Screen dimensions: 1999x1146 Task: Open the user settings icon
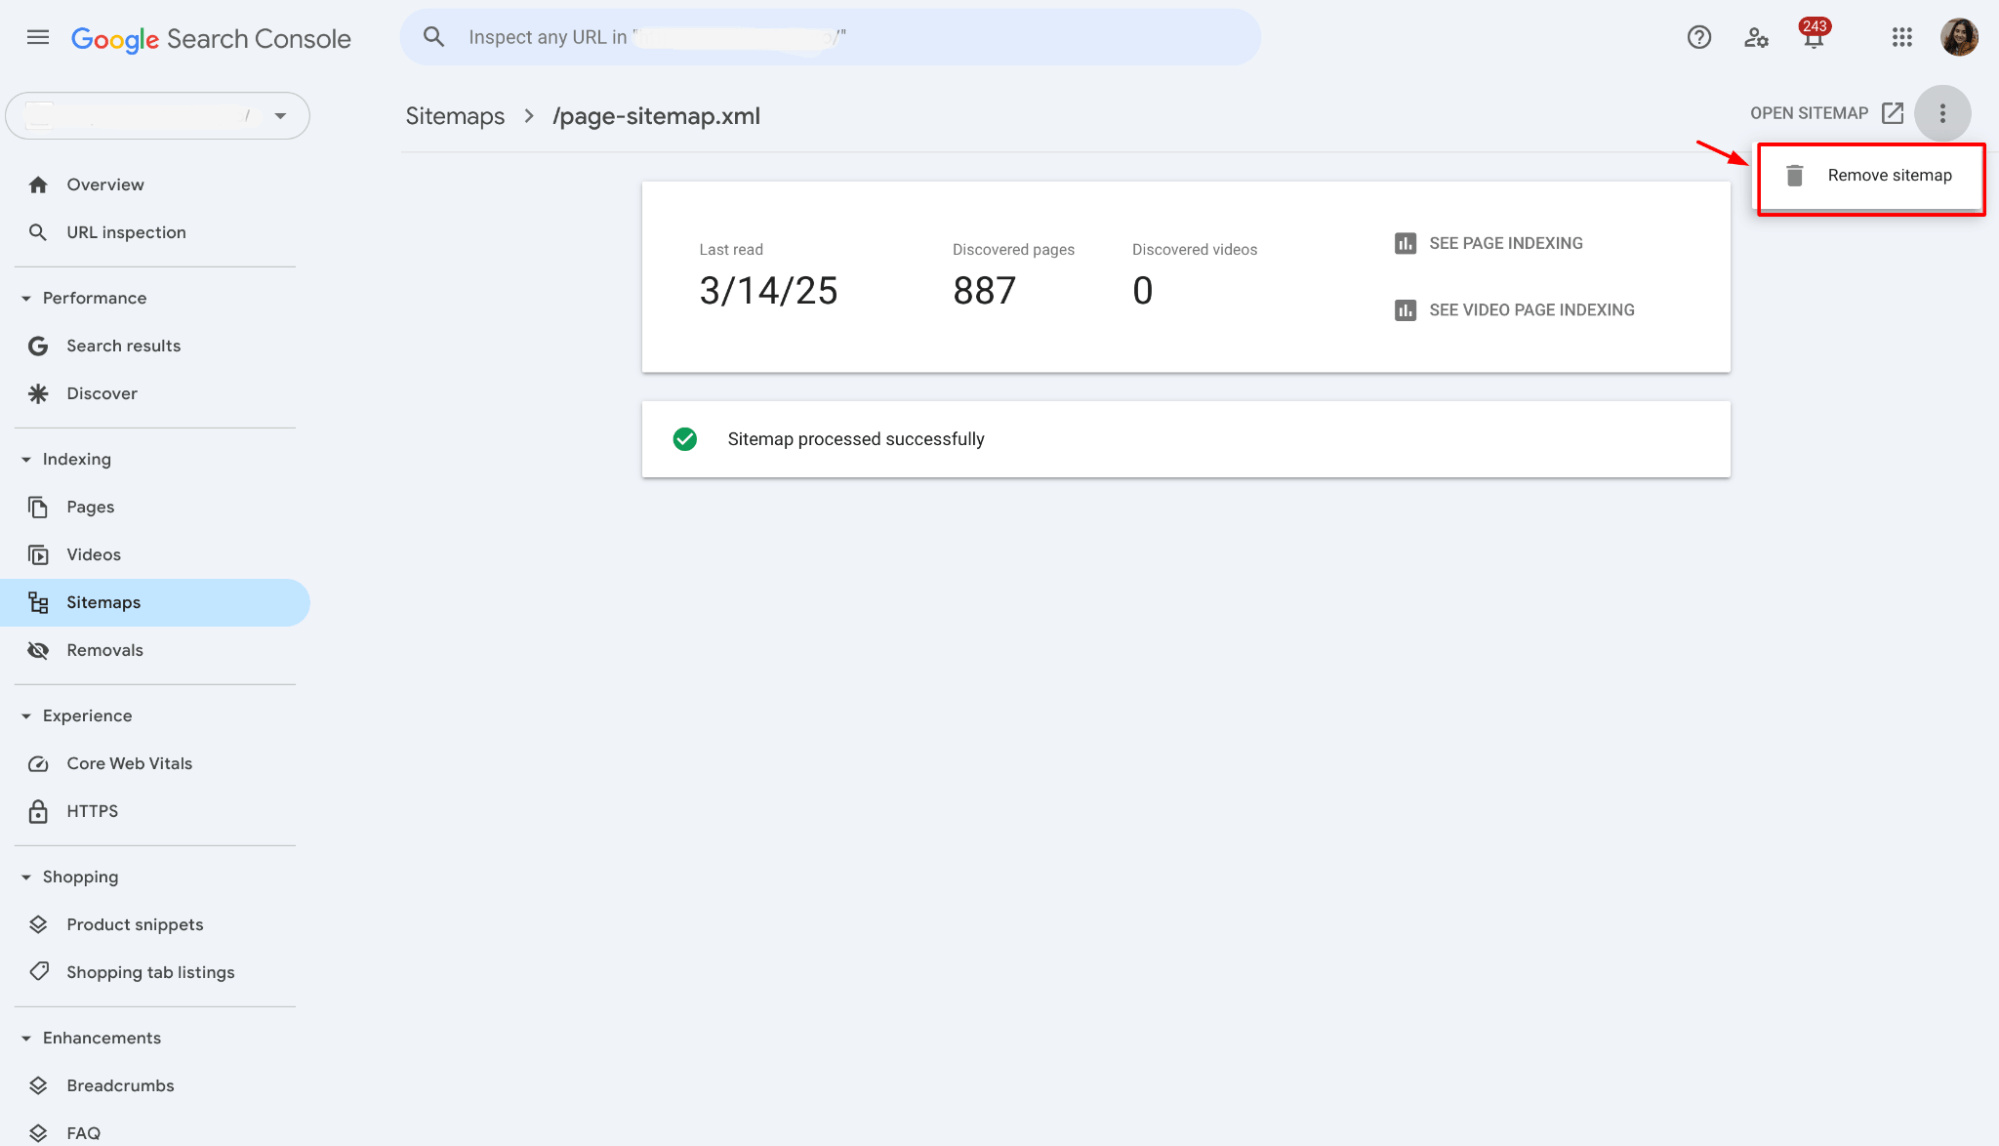[x=1756, y=38]
